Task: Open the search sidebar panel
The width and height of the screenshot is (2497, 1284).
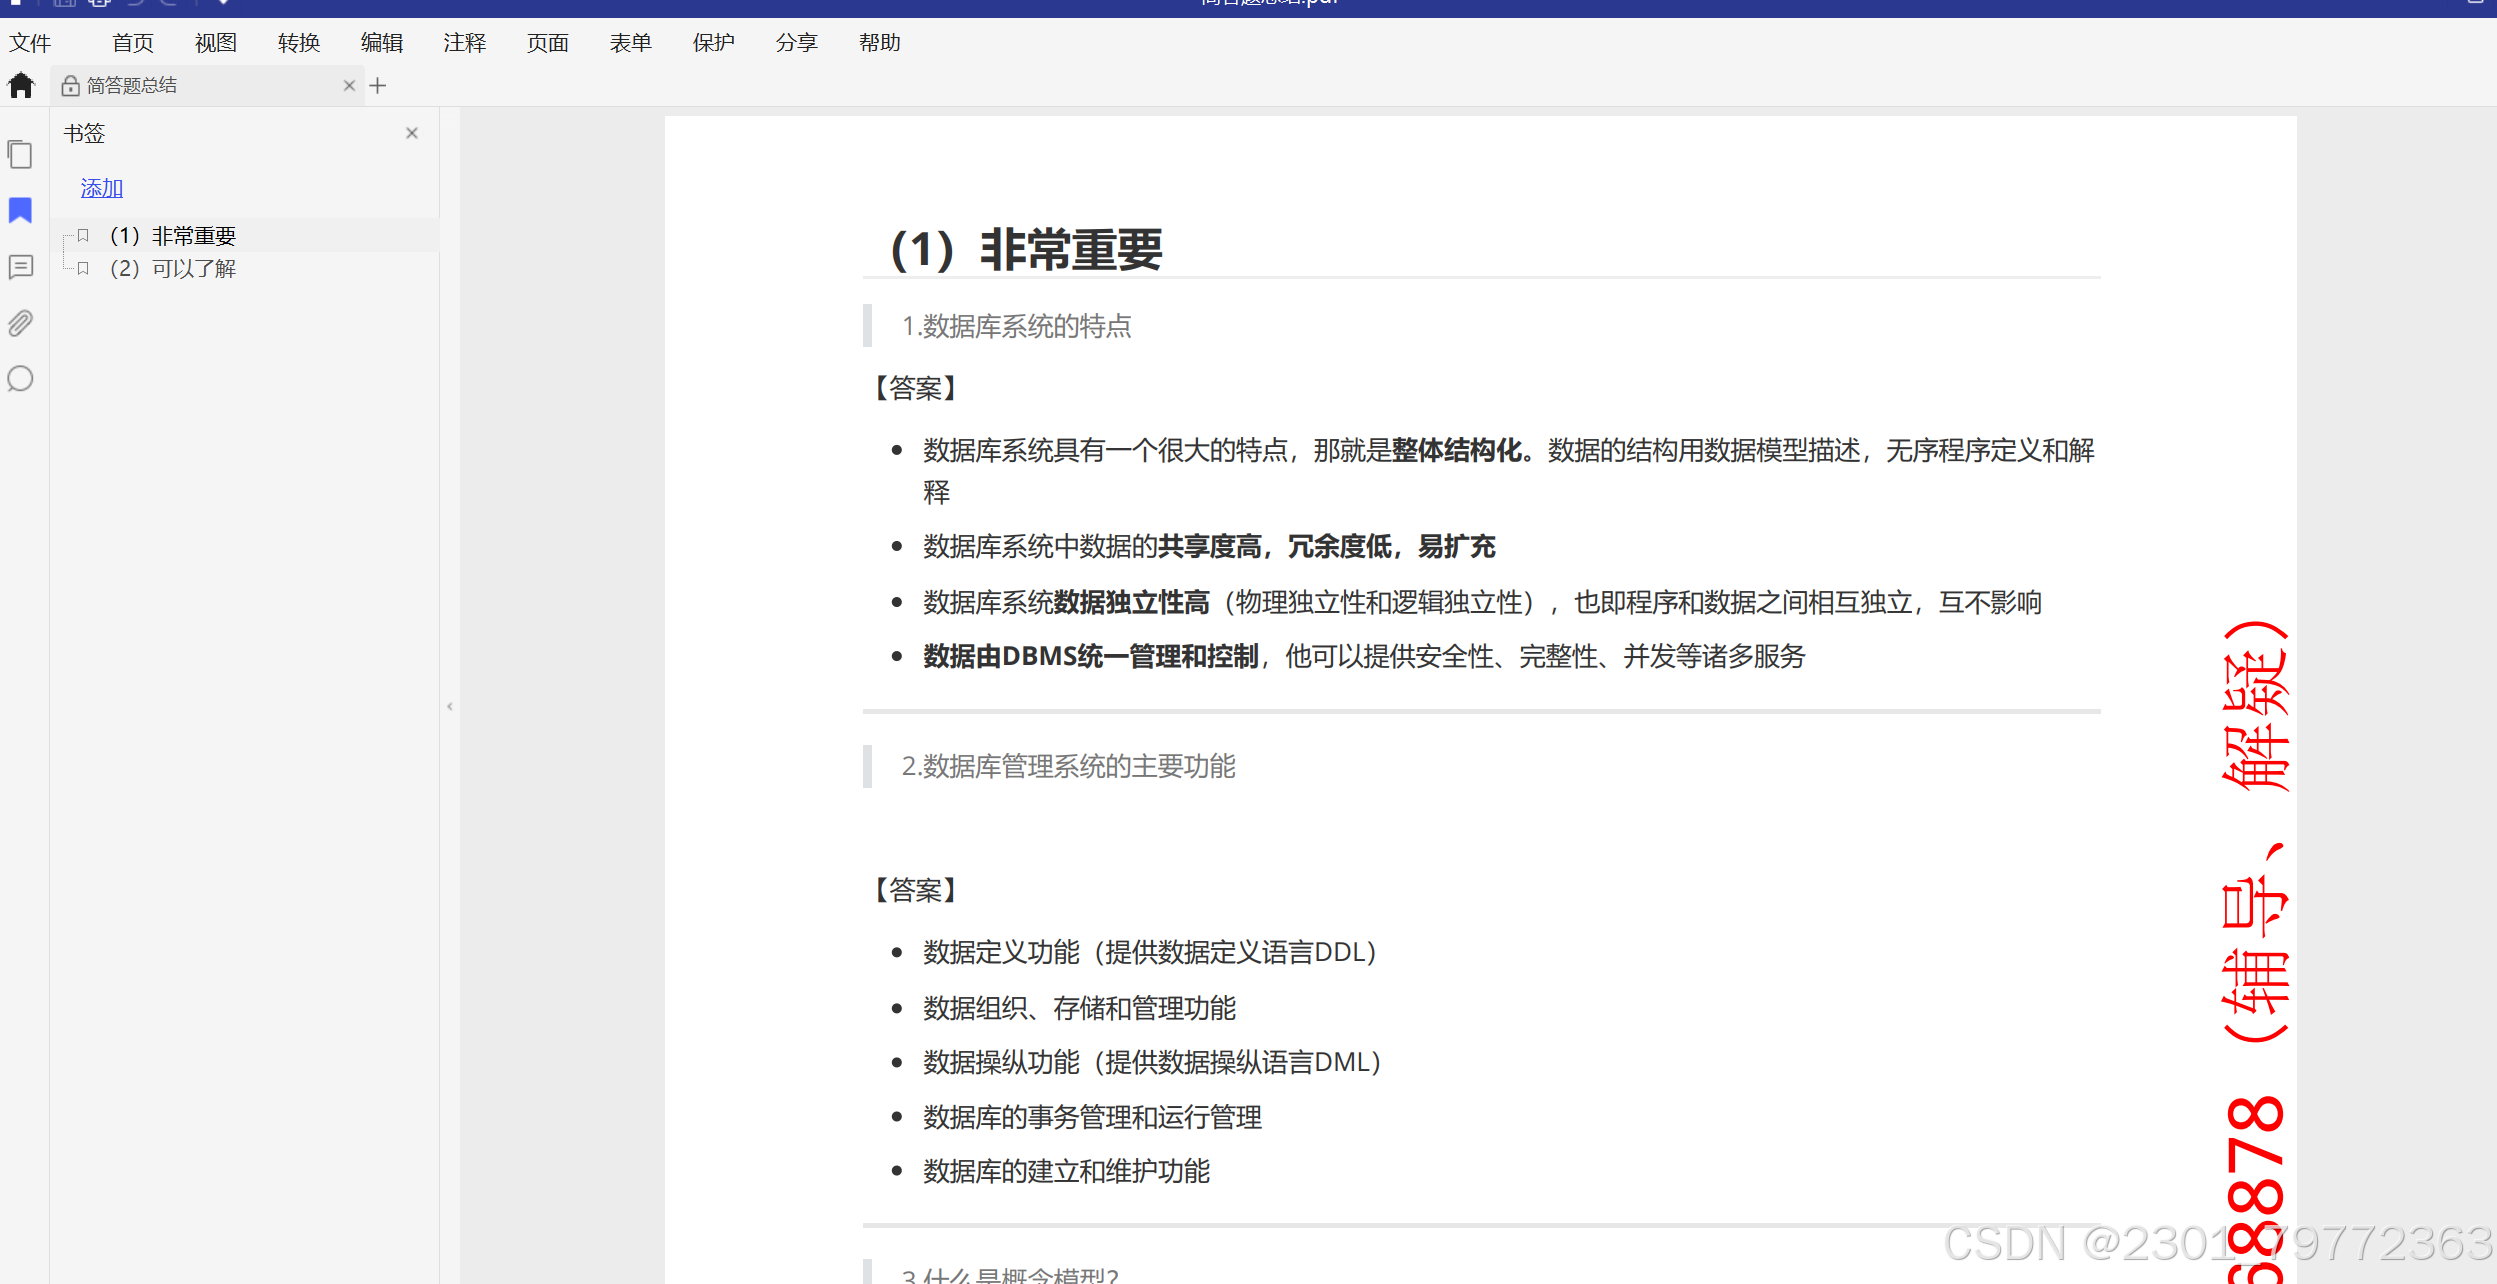Action: click(x=20, y=379)
